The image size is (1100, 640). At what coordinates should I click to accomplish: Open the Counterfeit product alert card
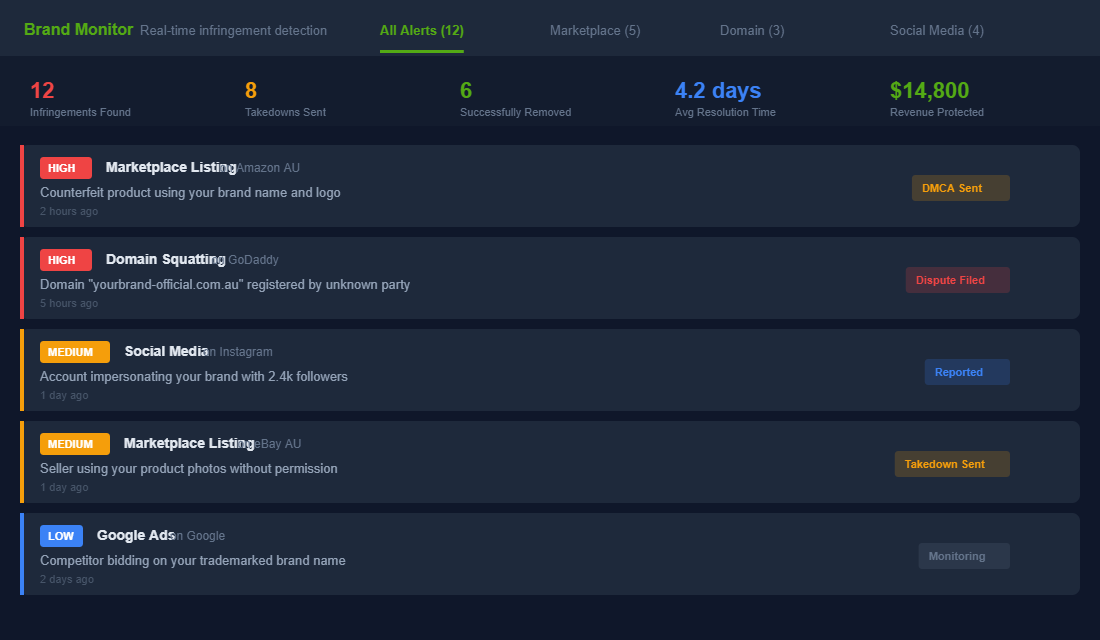tap(550, 186)
